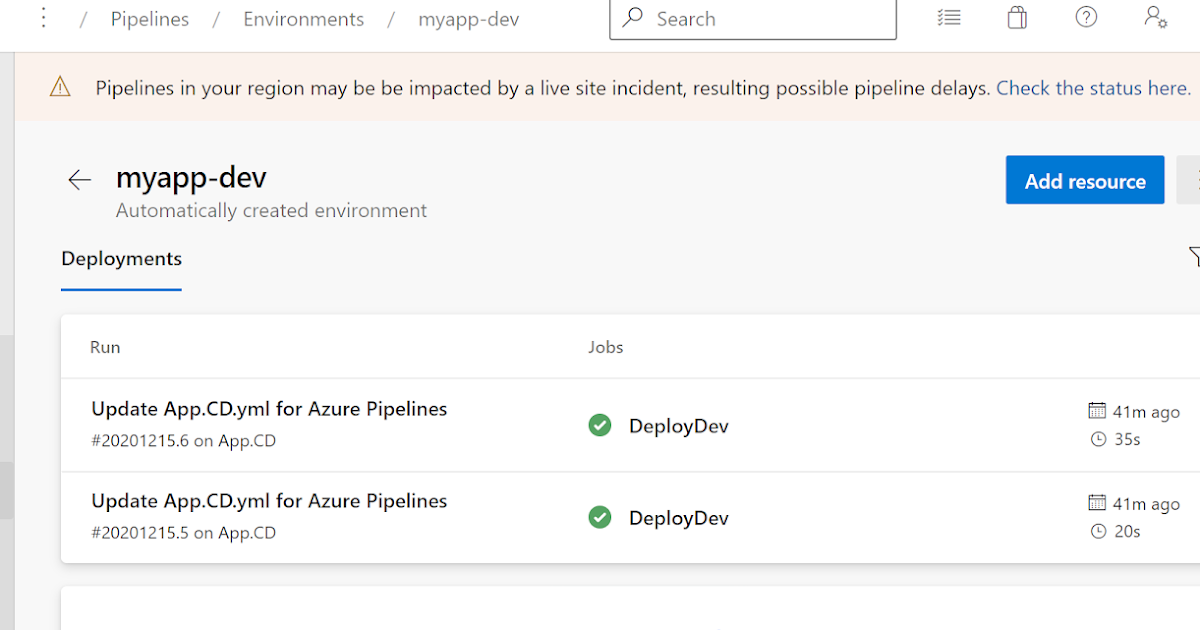This screenshot has height=630, width=1200.
Task: Open the user settings icon
Action: coord(1155,17)
